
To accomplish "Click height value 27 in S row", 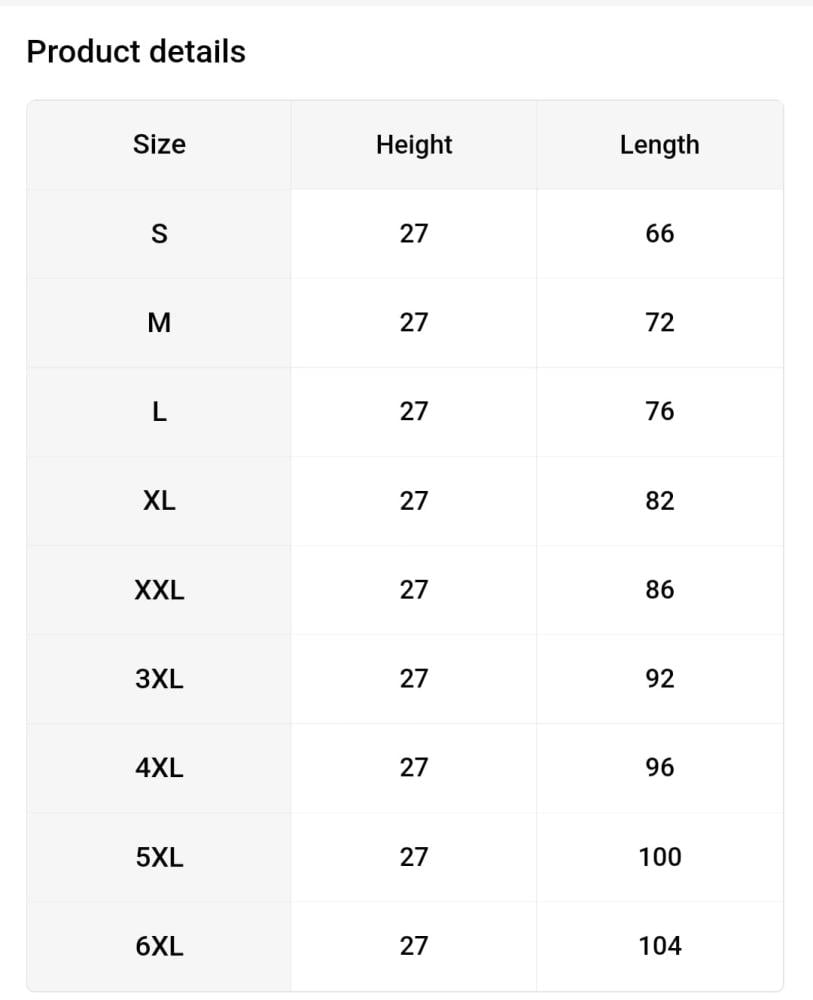I will [x=414, y=234].
